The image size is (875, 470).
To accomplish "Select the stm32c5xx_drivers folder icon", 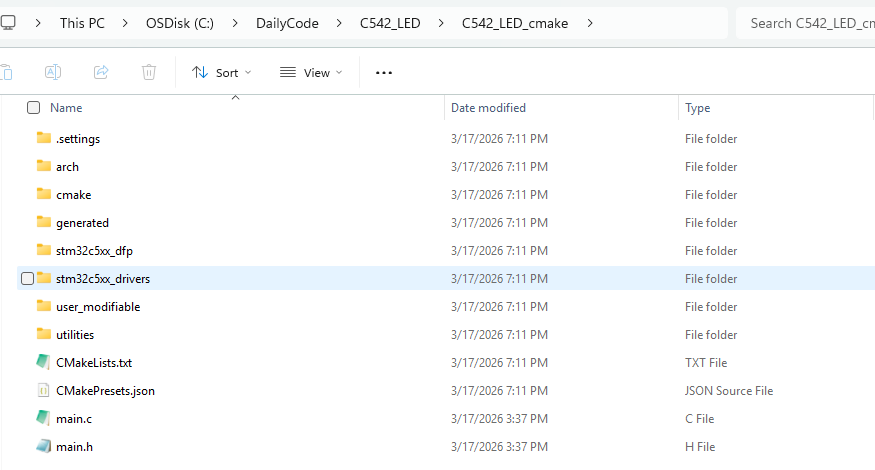I will tap(44, 278).
